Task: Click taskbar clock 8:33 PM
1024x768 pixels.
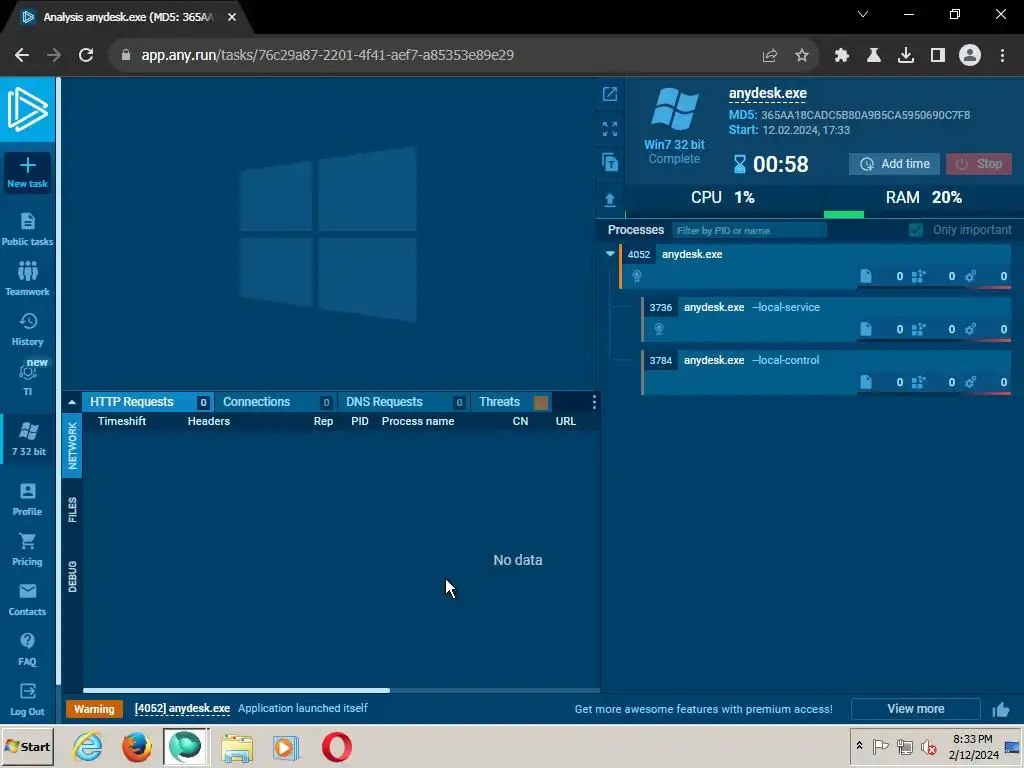Action: pos(972,739)
